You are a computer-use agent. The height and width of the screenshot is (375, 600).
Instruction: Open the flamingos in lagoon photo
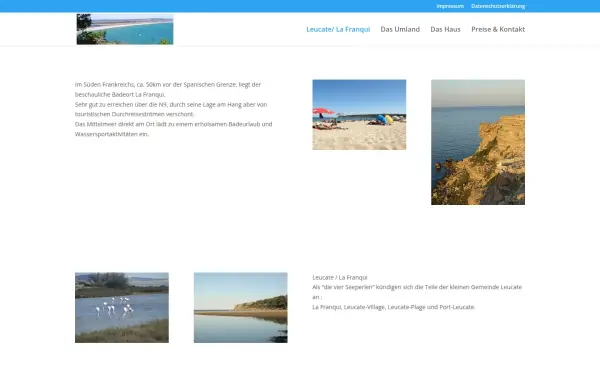click(x=122, y=307)
